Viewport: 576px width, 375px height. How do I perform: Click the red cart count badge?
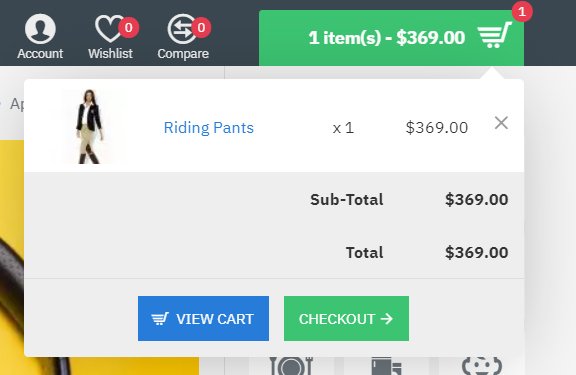[522, 12]
